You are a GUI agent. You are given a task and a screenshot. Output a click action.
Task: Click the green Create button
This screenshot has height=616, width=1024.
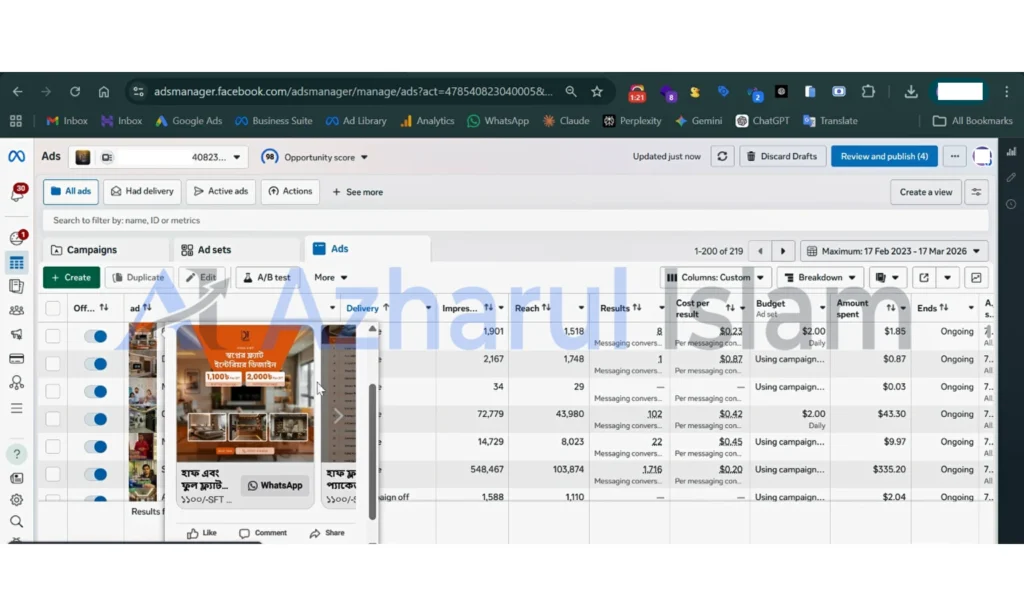71,278
